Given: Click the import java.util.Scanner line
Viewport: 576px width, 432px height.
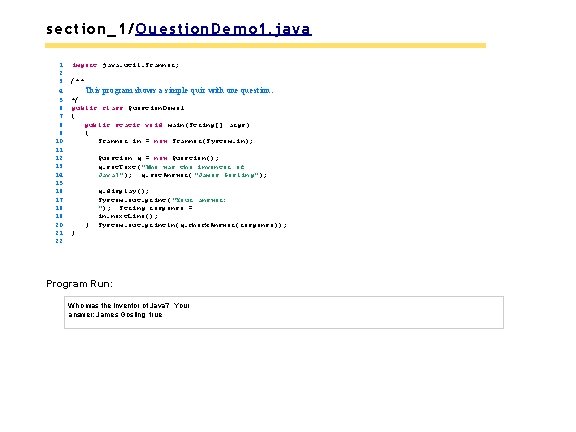Looking at the screenshot, I should pos(125,65).
